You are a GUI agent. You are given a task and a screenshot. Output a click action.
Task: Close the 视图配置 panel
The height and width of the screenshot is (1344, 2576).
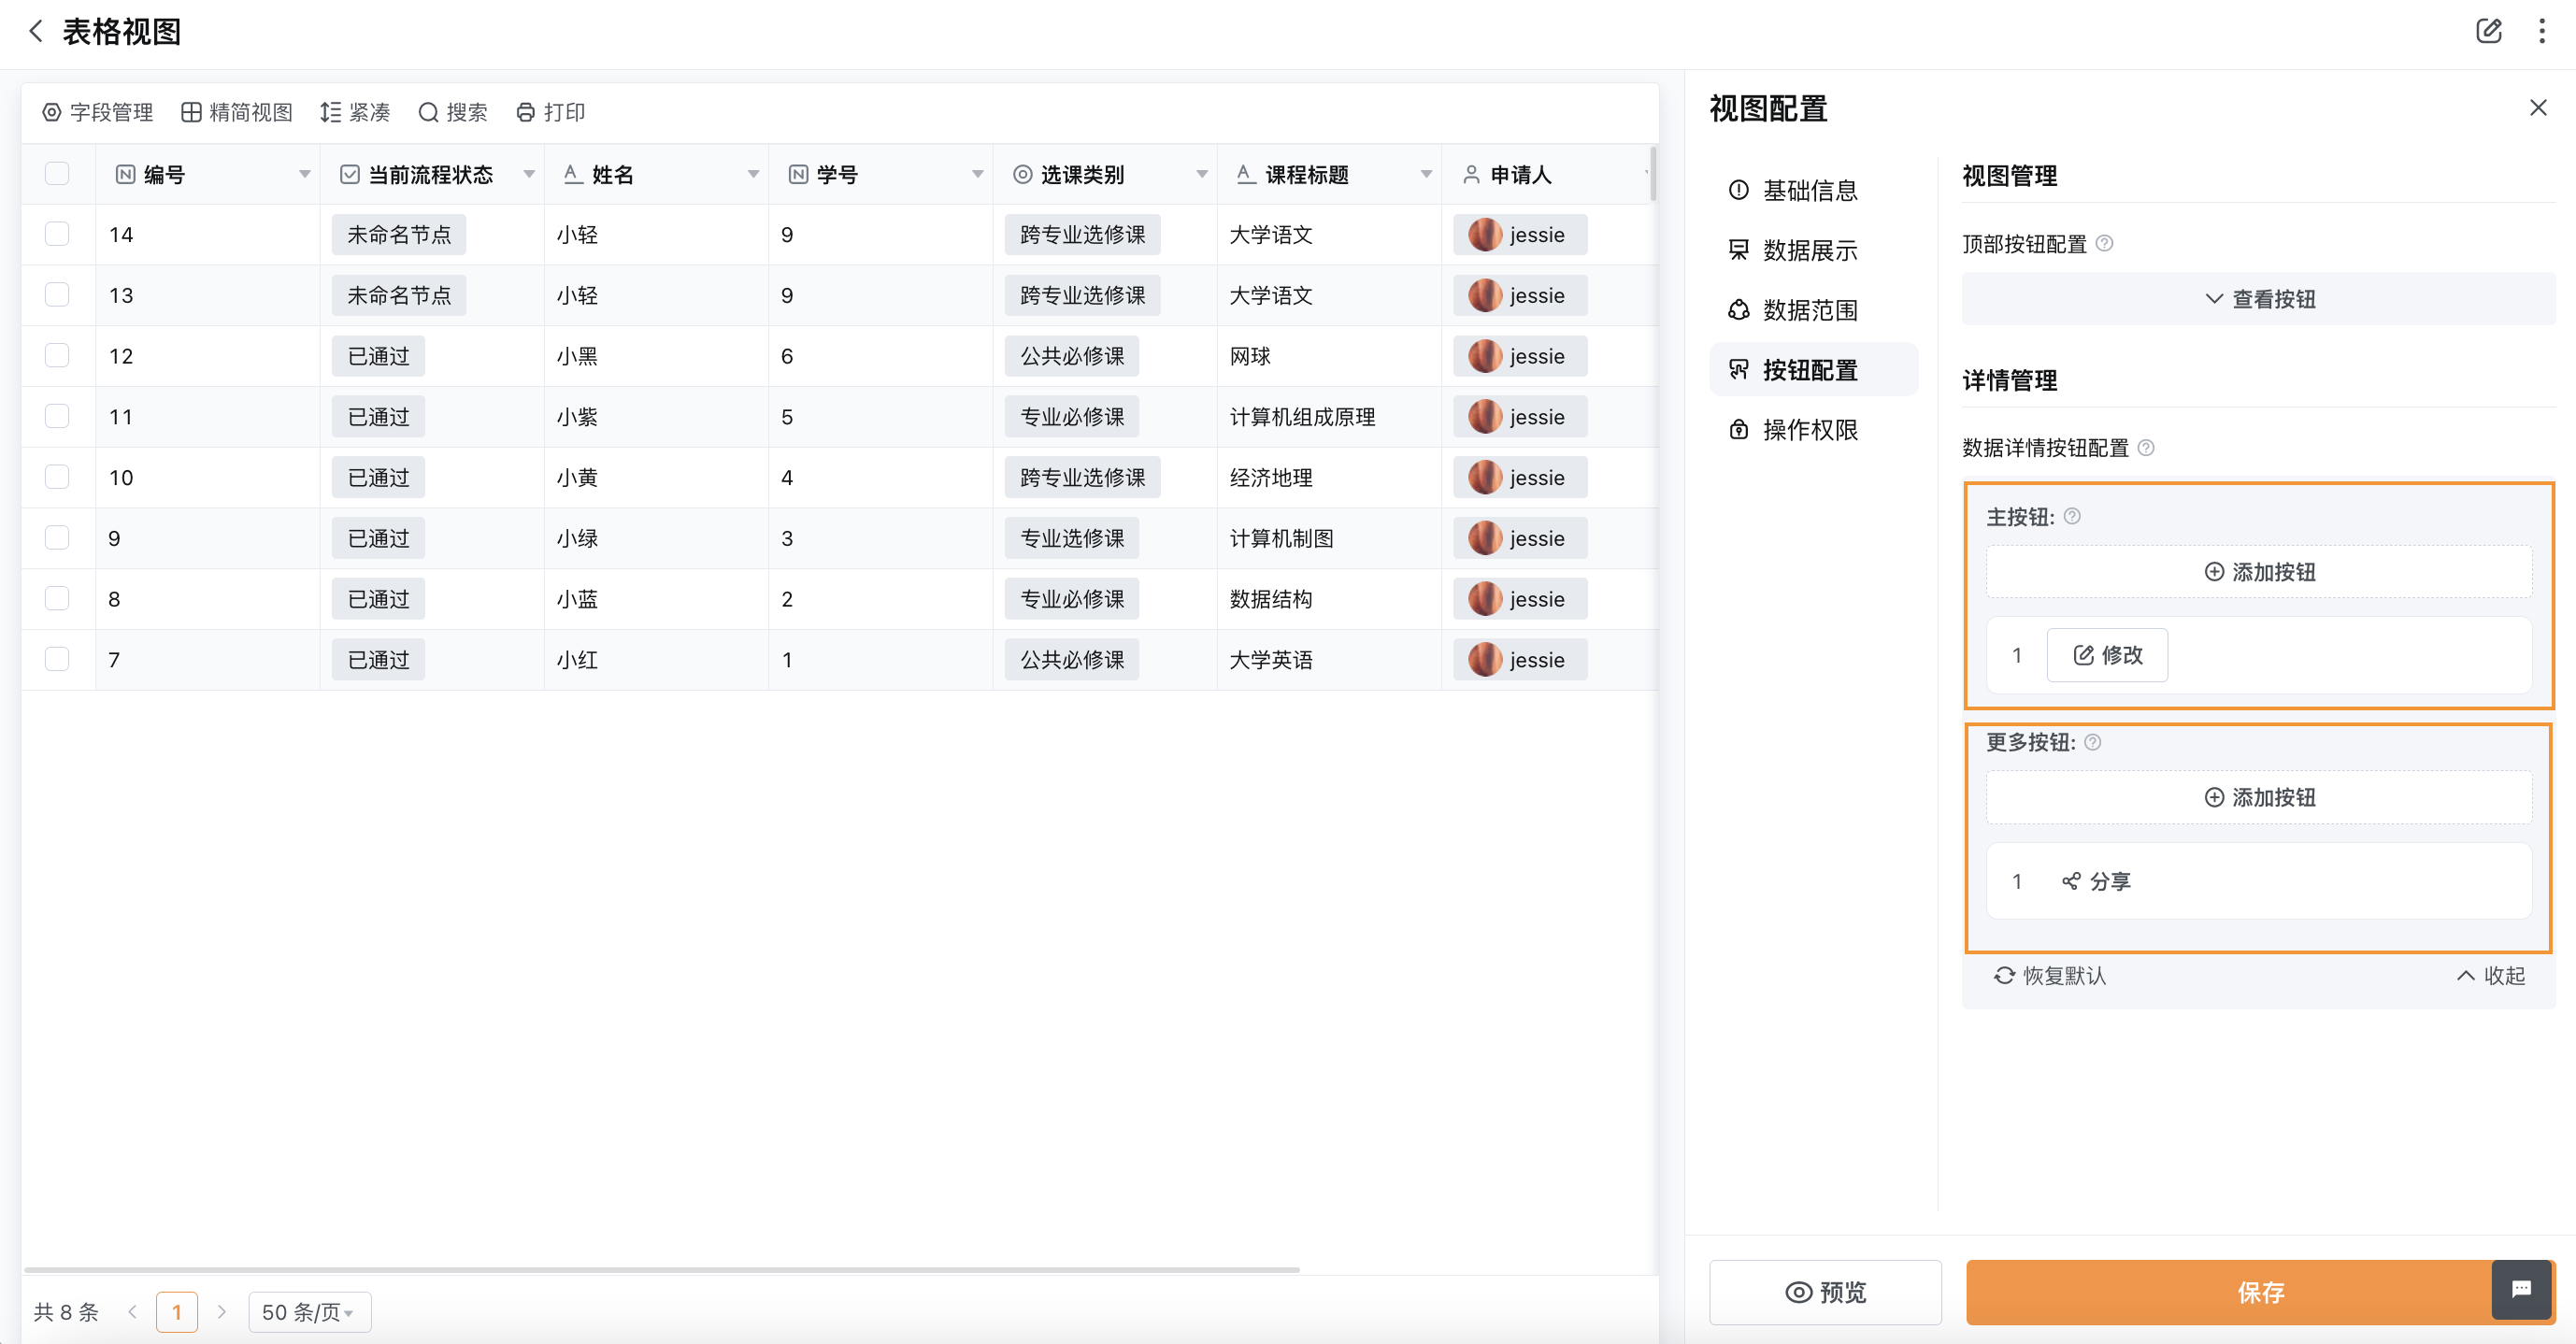(x=2538, y=108)
